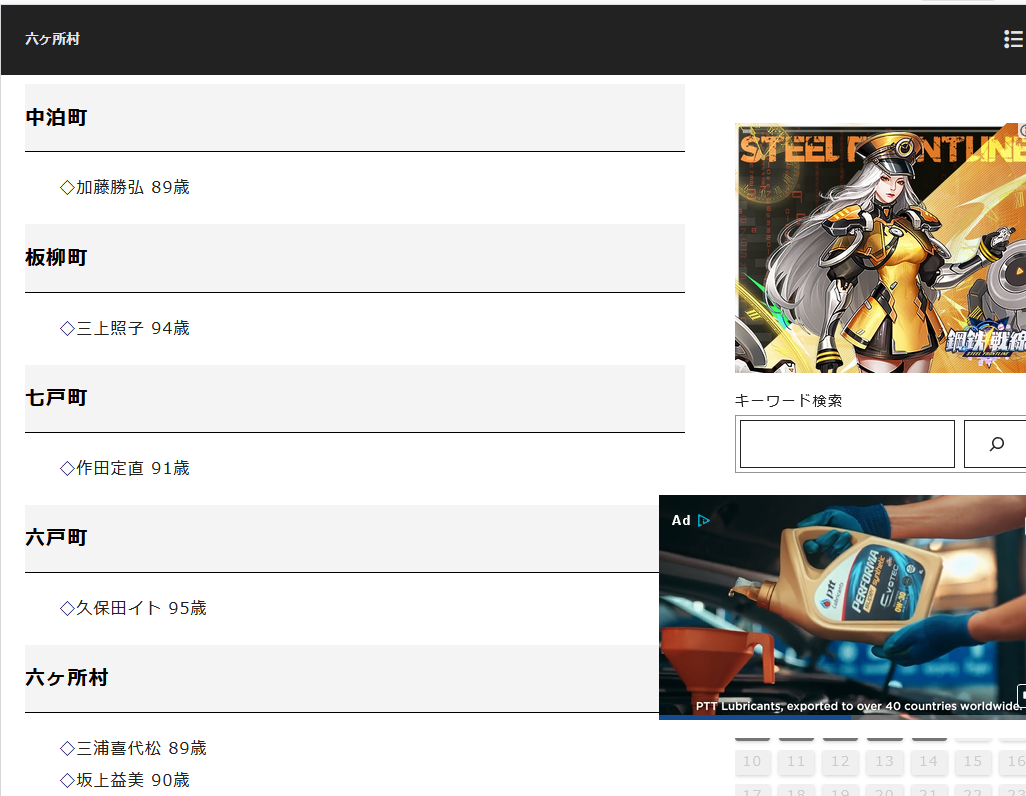This screenshot has height=796, width=1026.
Task: Click the 六ヶ所村 title in header
Action: click(x=52, y=39)
